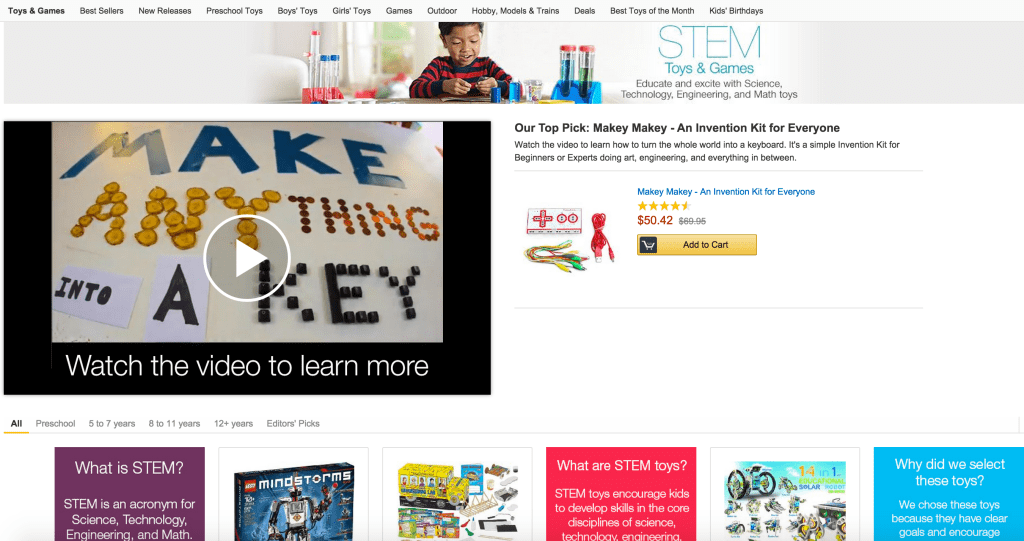
Task: Select the Preschool age tab
Action: (x=56, y=423)
